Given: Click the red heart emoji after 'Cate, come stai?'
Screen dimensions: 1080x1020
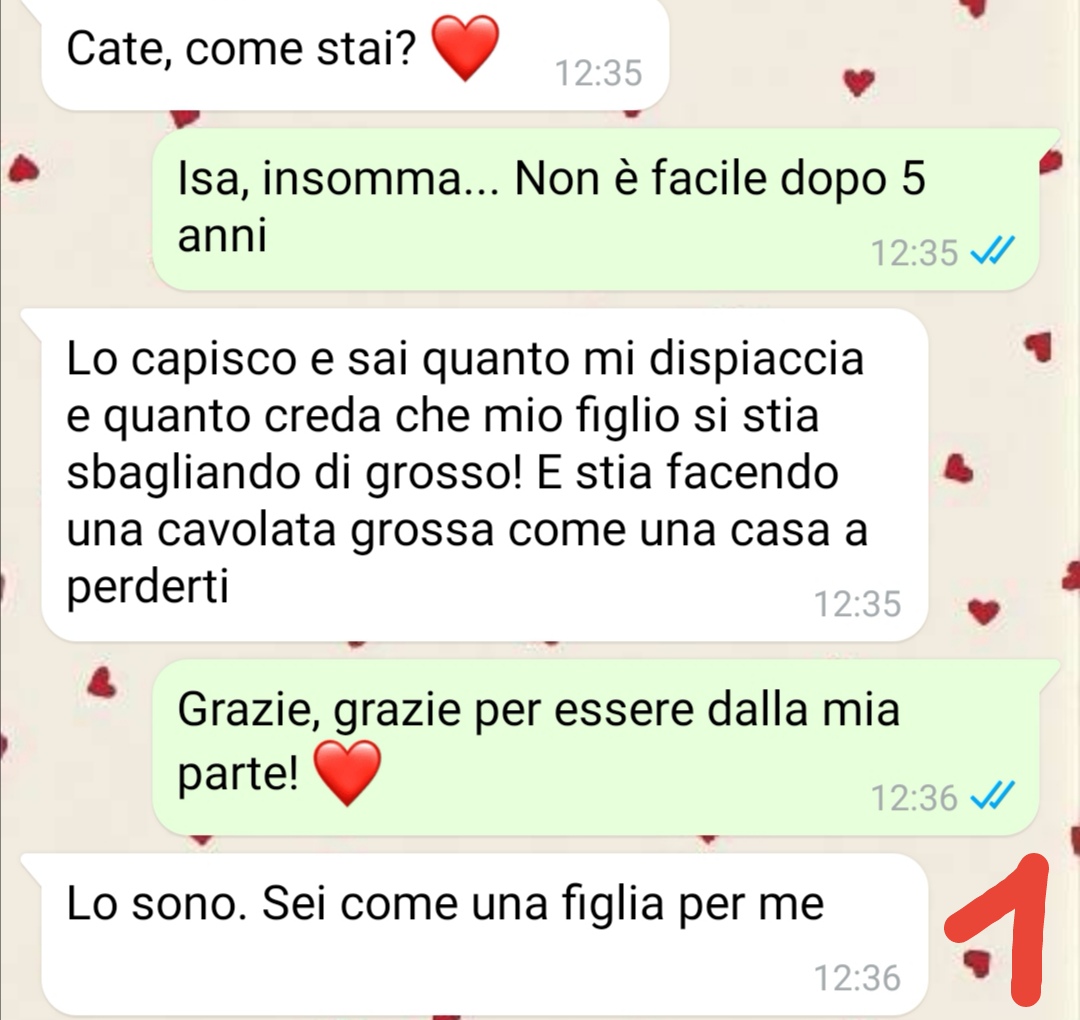Looking at the screenshot, I should click(x=464, y=48).
